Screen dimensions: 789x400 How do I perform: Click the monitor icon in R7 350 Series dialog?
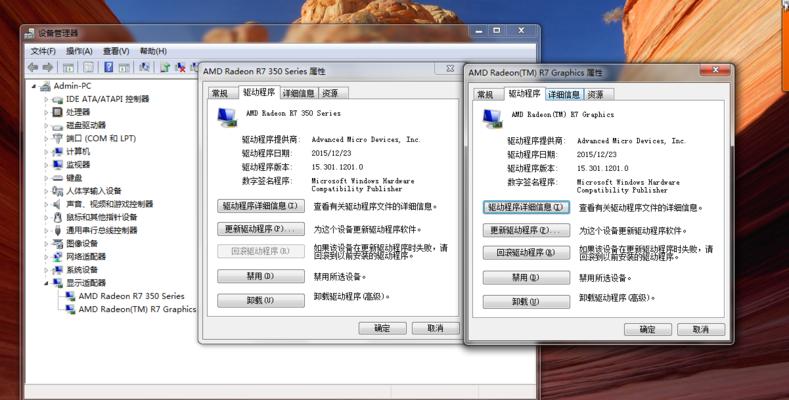227,118
